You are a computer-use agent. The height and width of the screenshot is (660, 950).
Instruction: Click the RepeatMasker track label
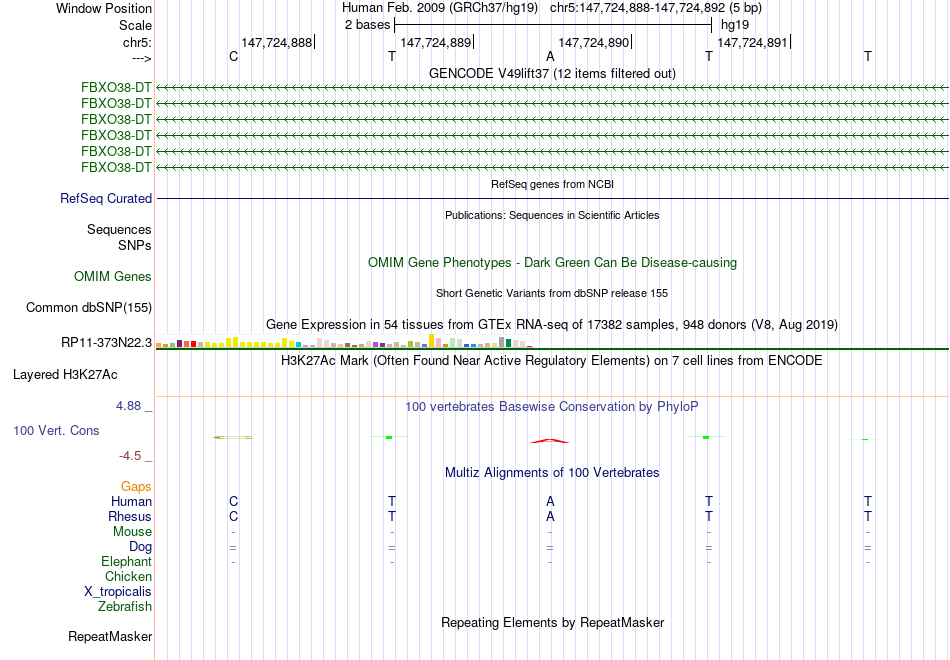110,636
